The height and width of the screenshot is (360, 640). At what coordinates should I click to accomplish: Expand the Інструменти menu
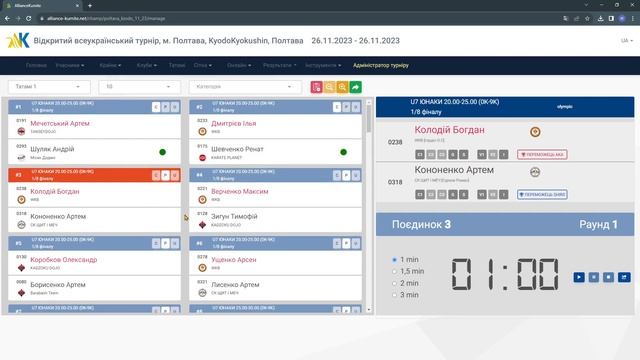323,65
